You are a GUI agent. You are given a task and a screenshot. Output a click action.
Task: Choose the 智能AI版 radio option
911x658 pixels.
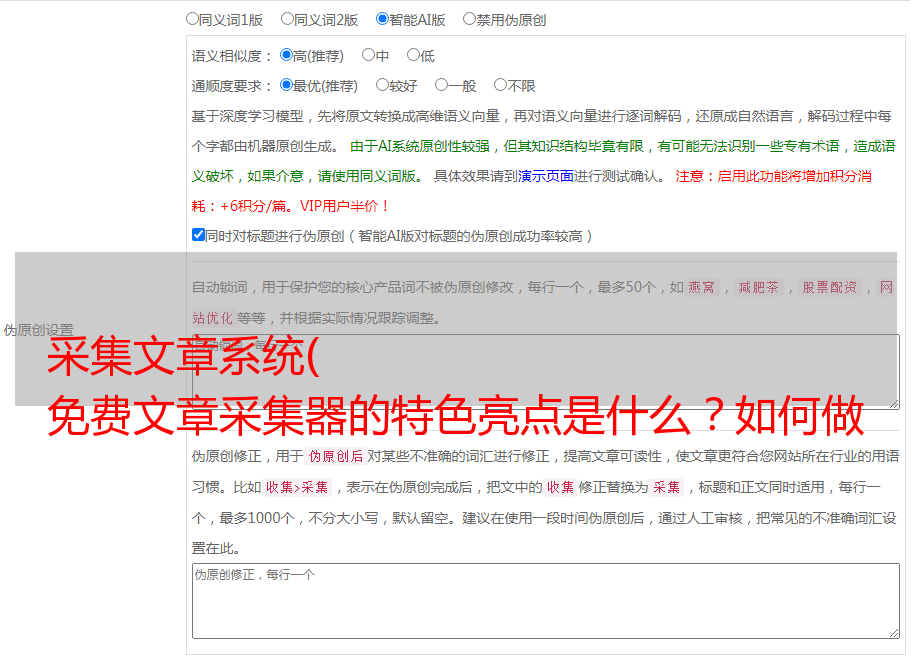click(382, 19)
